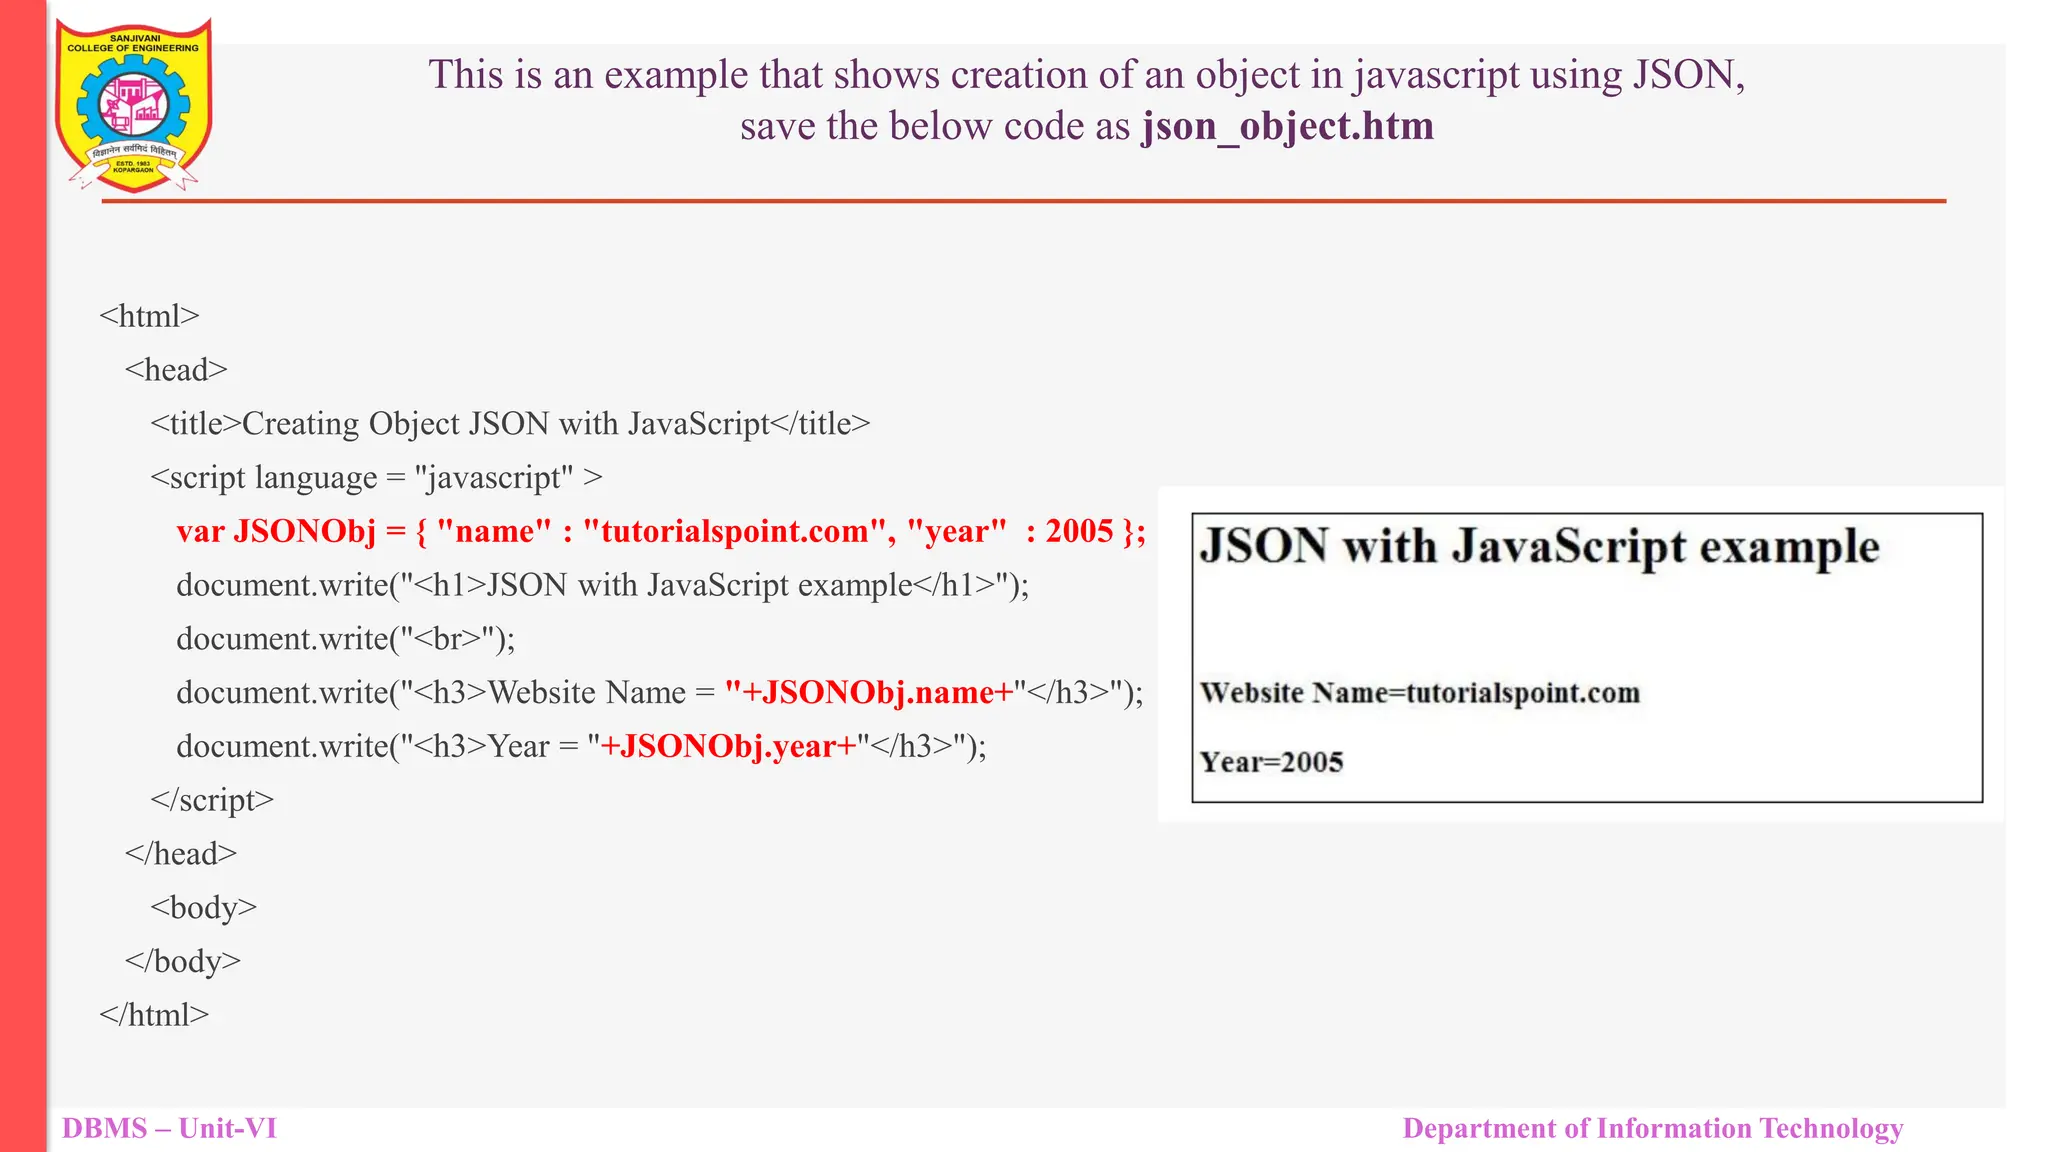Click the footer 'Department of Information Technology'

(1653, 1129)
